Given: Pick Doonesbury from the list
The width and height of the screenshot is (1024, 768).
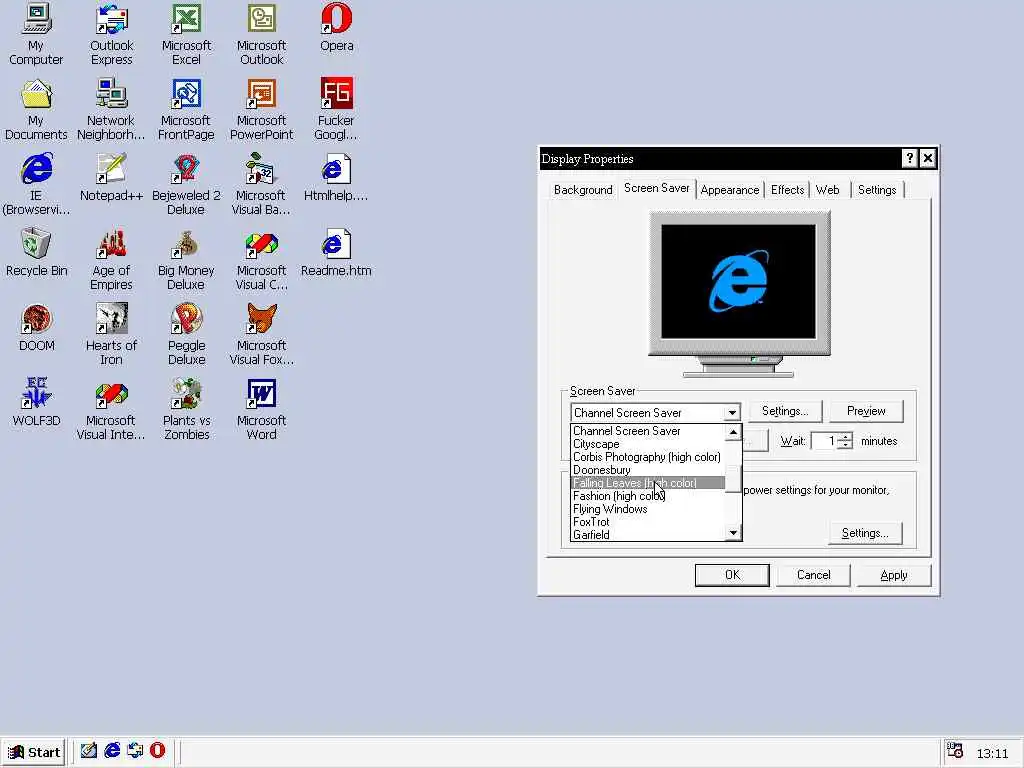Looking at the screenshot, I should (647, 470).
